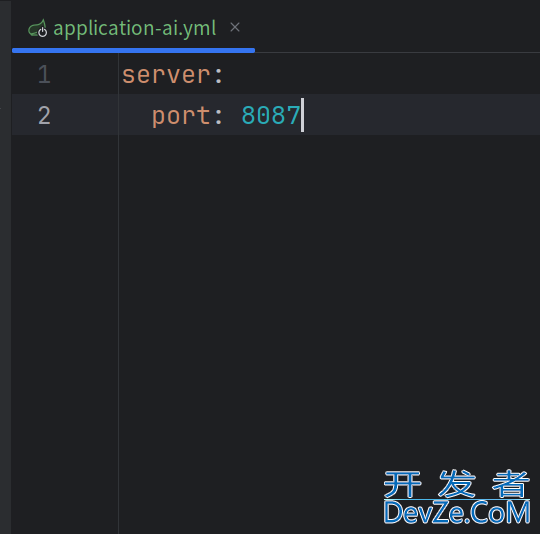
Task: Click the narrow sidebar strip left of the editor
Action: coord(6,267)
